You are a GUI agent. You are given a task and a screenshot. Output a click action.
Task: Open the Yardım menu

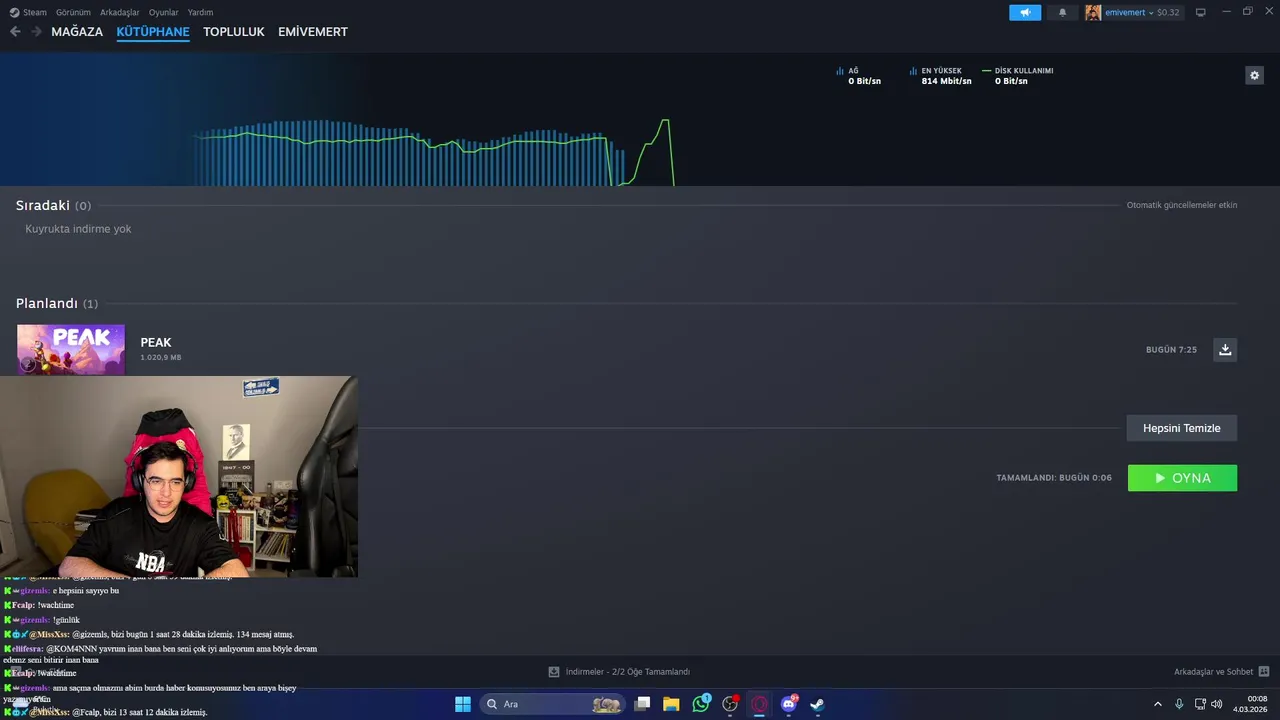(x=200, y=12)
